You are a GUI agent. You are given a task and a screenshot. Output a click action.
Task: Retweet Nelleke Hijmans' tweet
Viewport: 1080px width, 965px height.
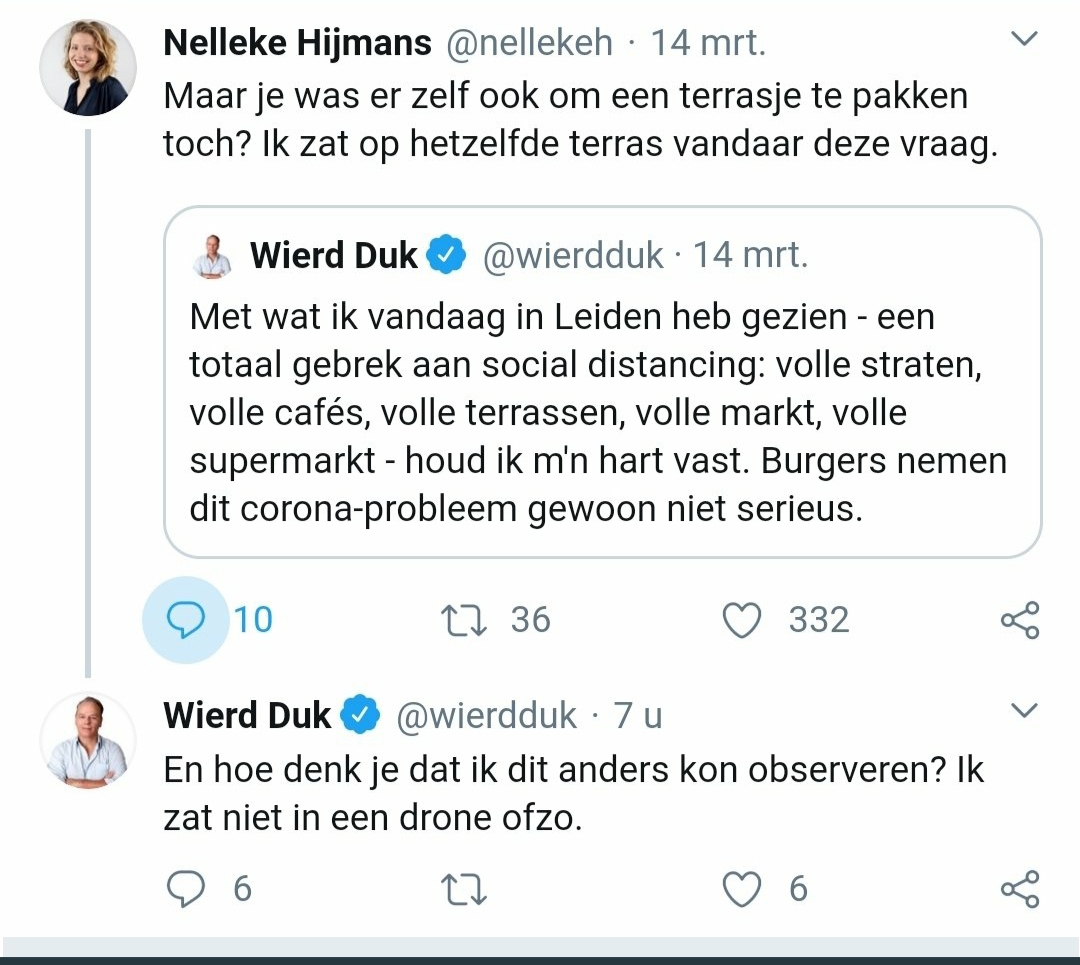coord(463,621)
